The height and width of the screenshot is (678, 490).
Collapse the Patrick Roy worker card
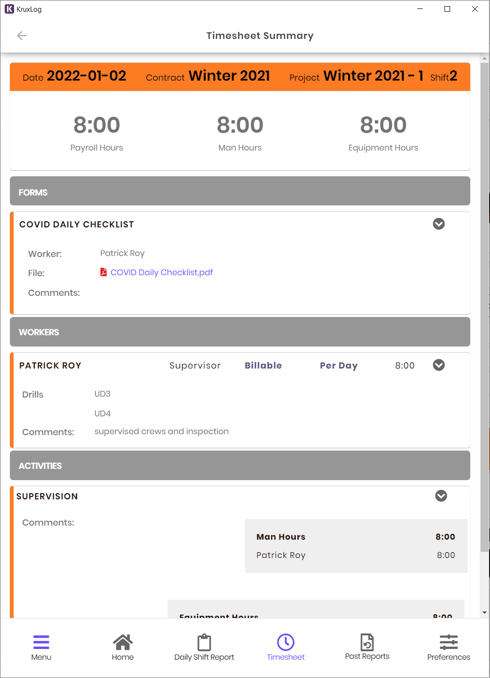pos(439,365)
